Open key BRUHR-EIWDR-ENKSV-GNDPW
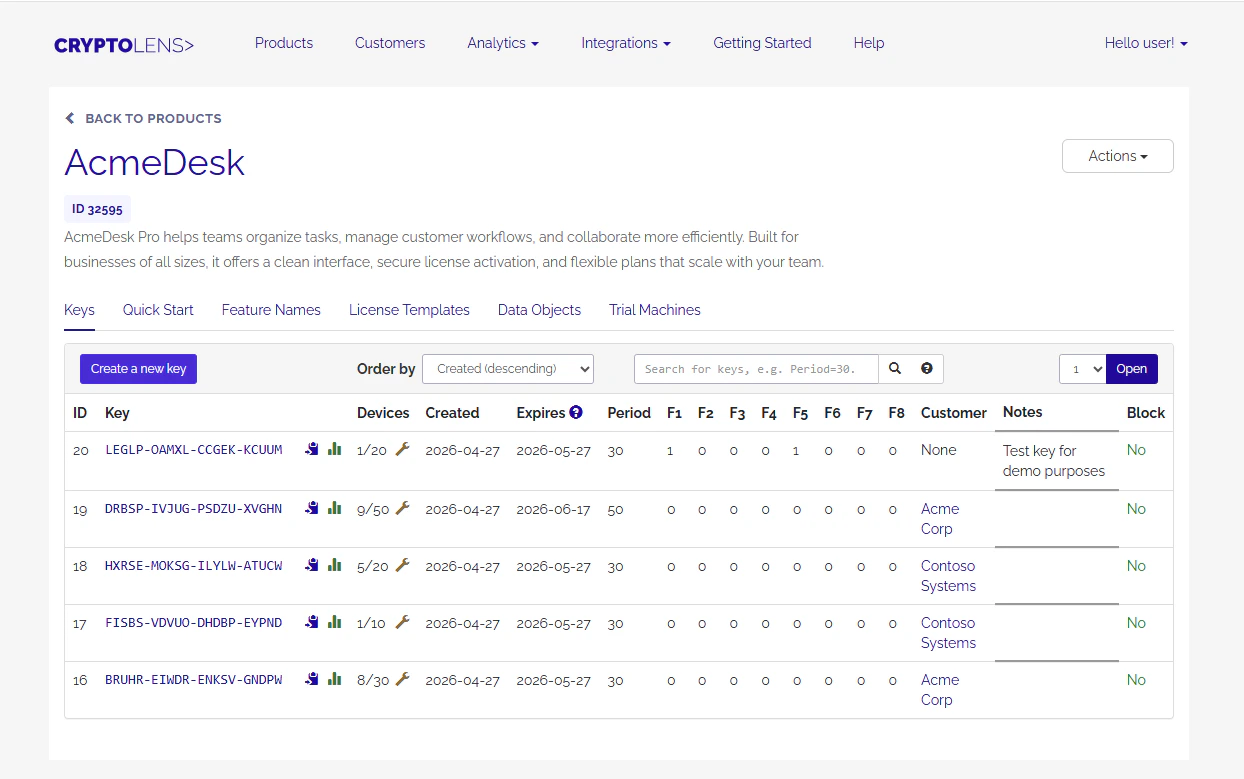The height and width of the screenshot is (779, 1244). pos(194,679)
